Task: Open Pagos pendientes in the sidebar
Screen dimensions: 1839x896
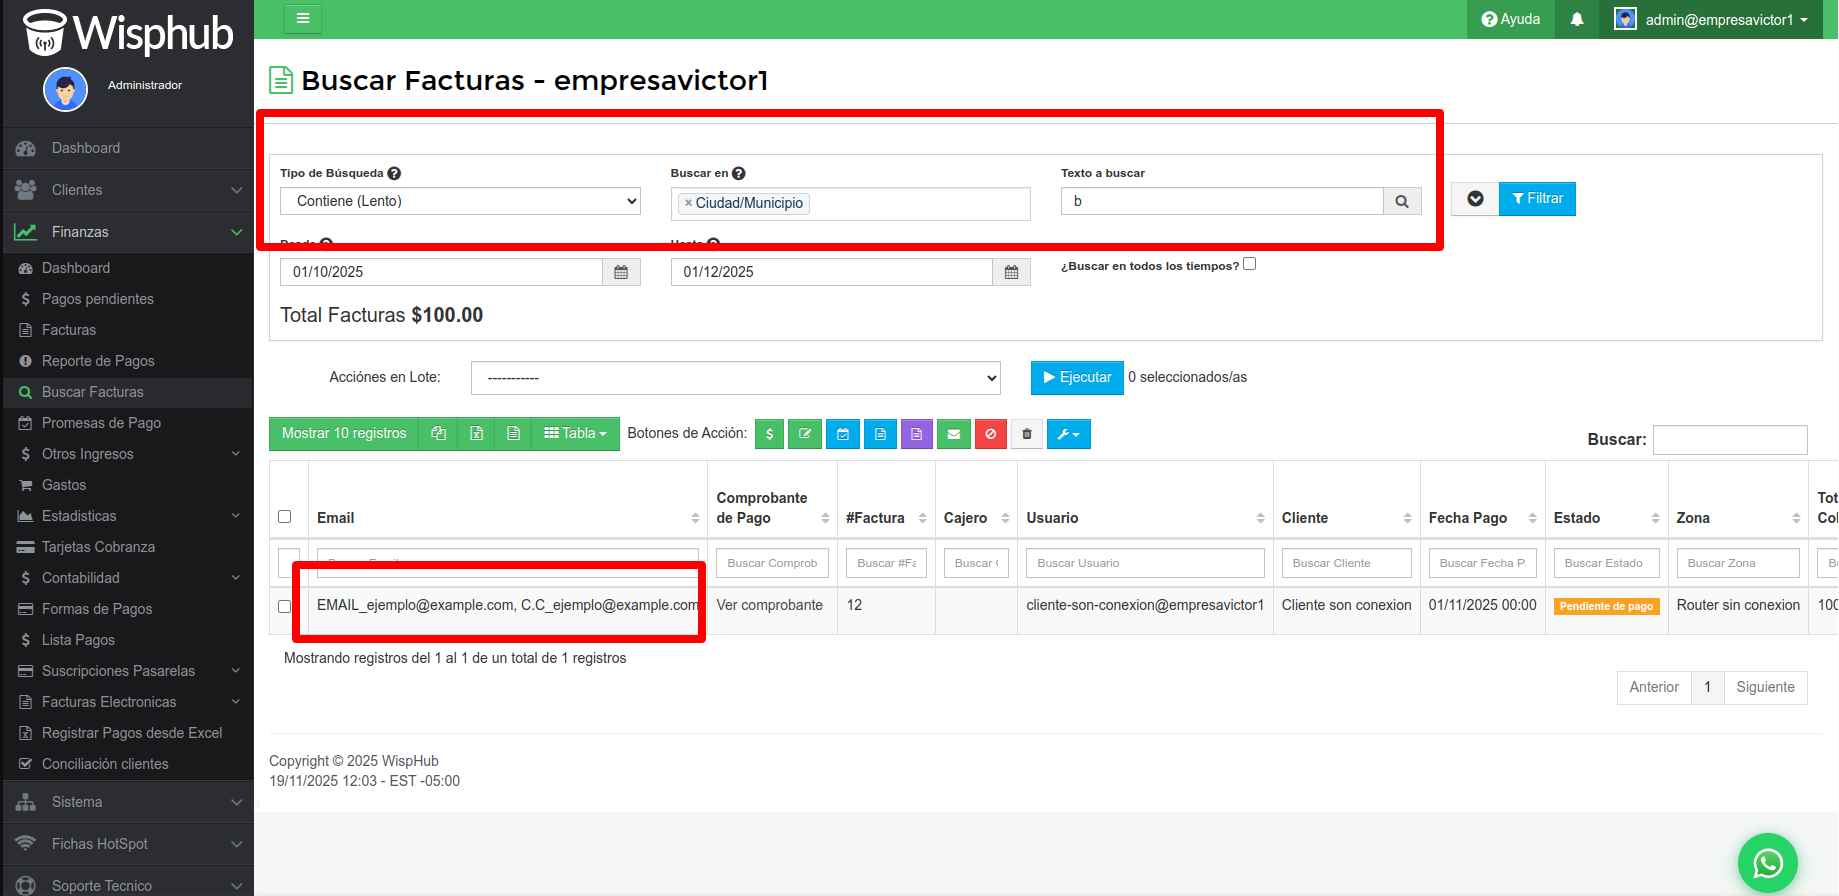Action: point(97,299)
